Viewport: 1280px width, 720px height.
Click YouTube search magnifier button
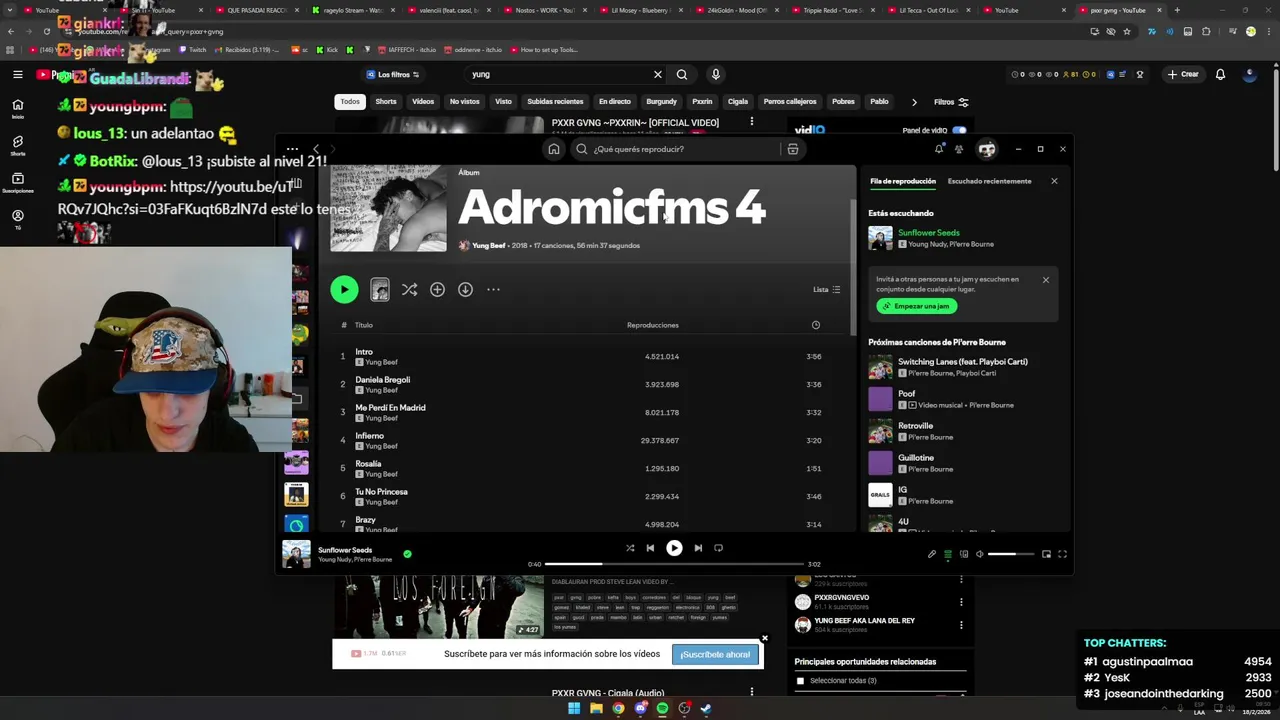682,74
